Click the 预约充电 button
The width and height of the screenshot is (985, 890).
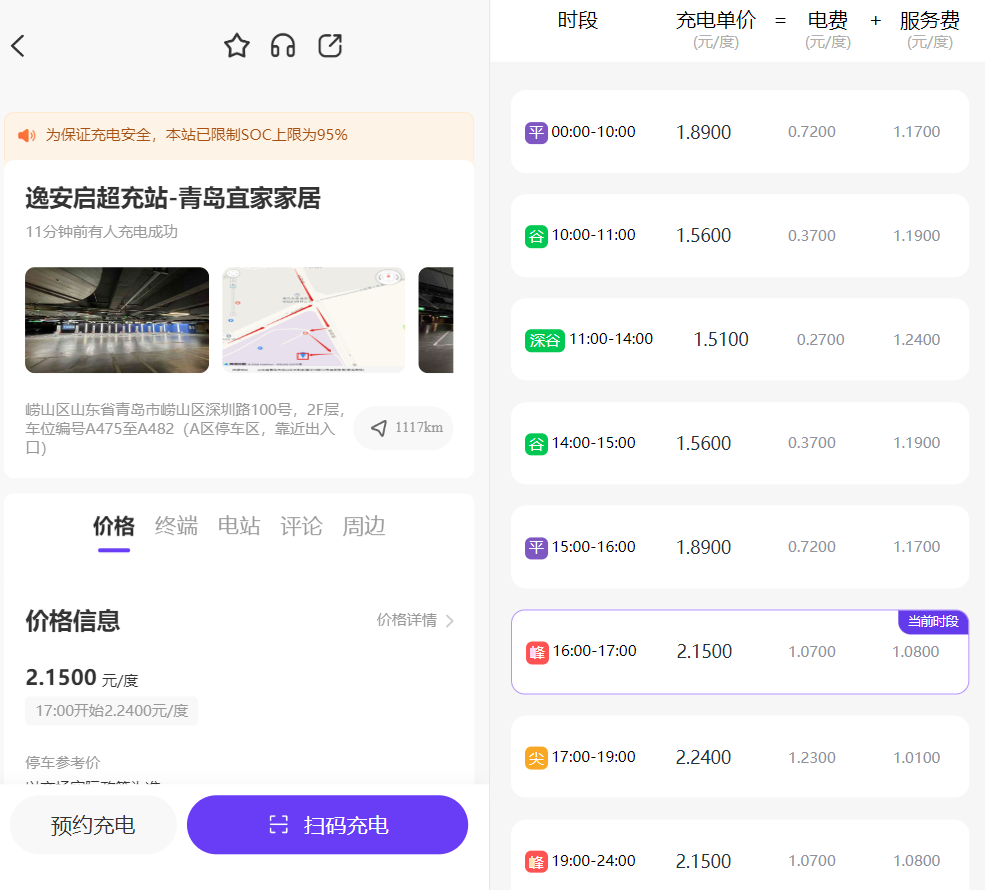click(x=93, y=825)
